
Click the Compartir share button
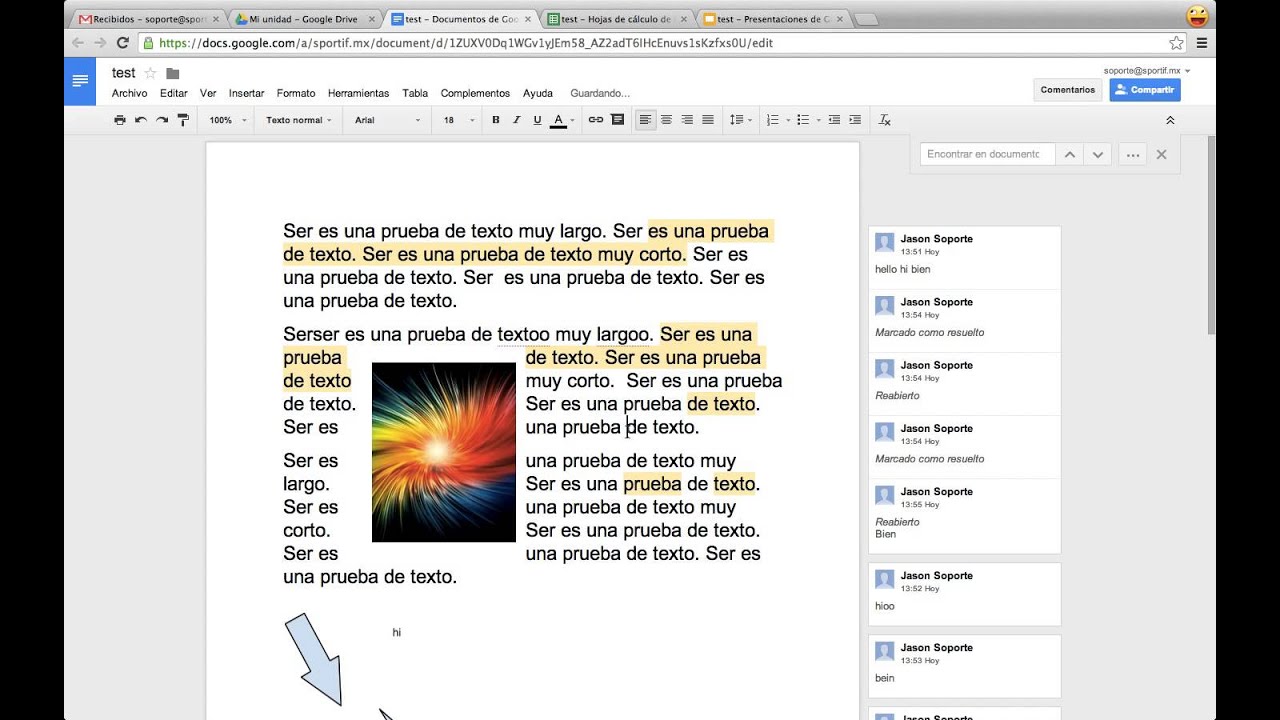[x=1145, y=90]
